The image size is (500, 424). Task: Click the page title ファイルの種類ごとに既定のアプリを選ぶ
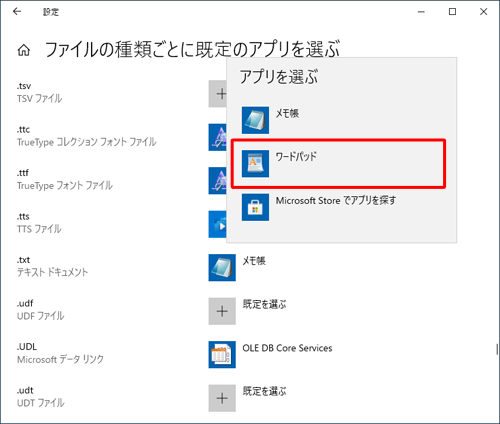coord(192,49)
